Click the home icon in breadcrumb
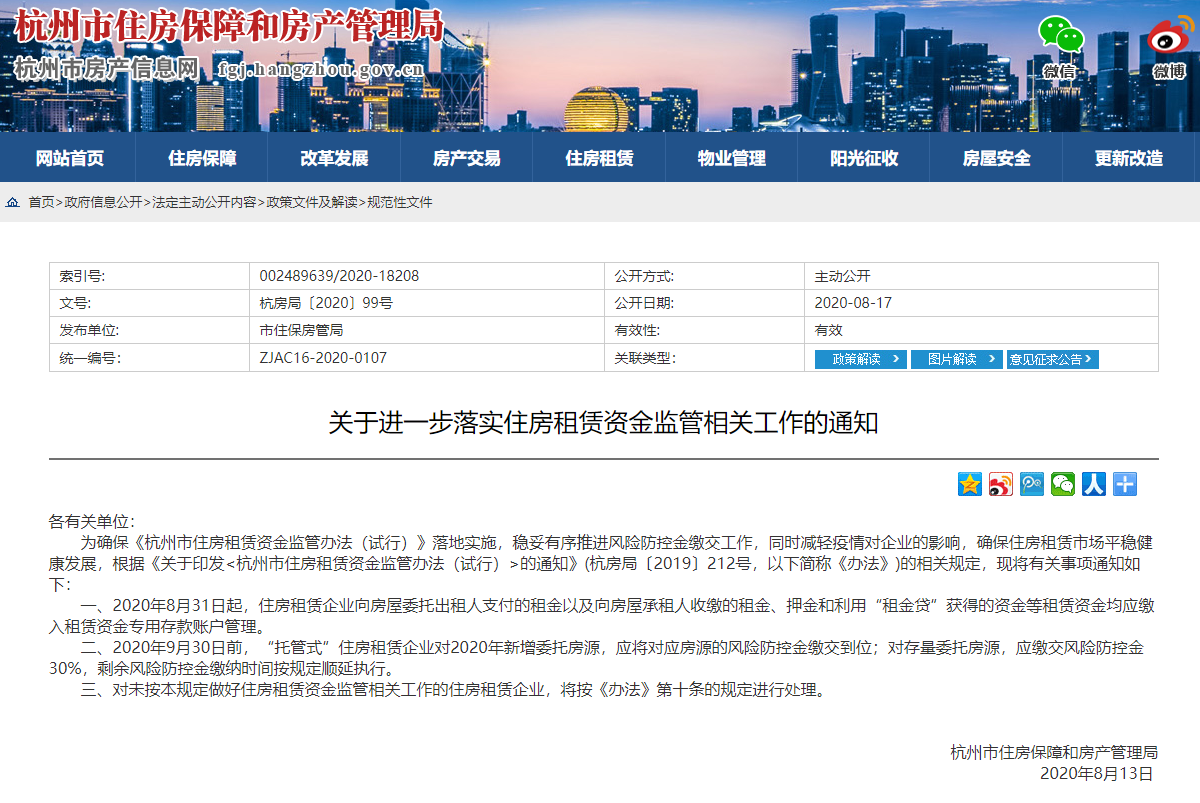The image size is (1200, 803). pyautogui.click(x=13, y=202)
